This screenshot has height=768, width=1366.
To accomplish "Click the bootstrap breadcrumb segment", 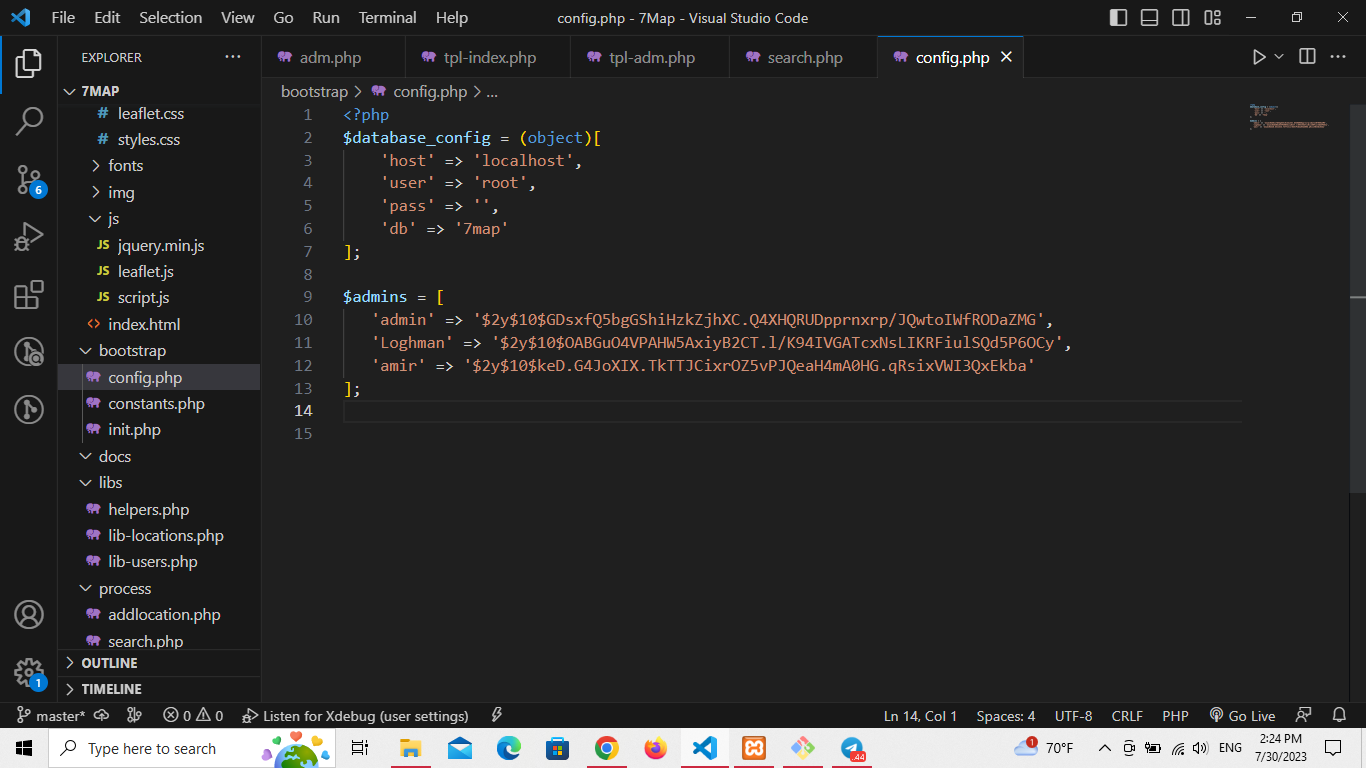I will (314, 91).
